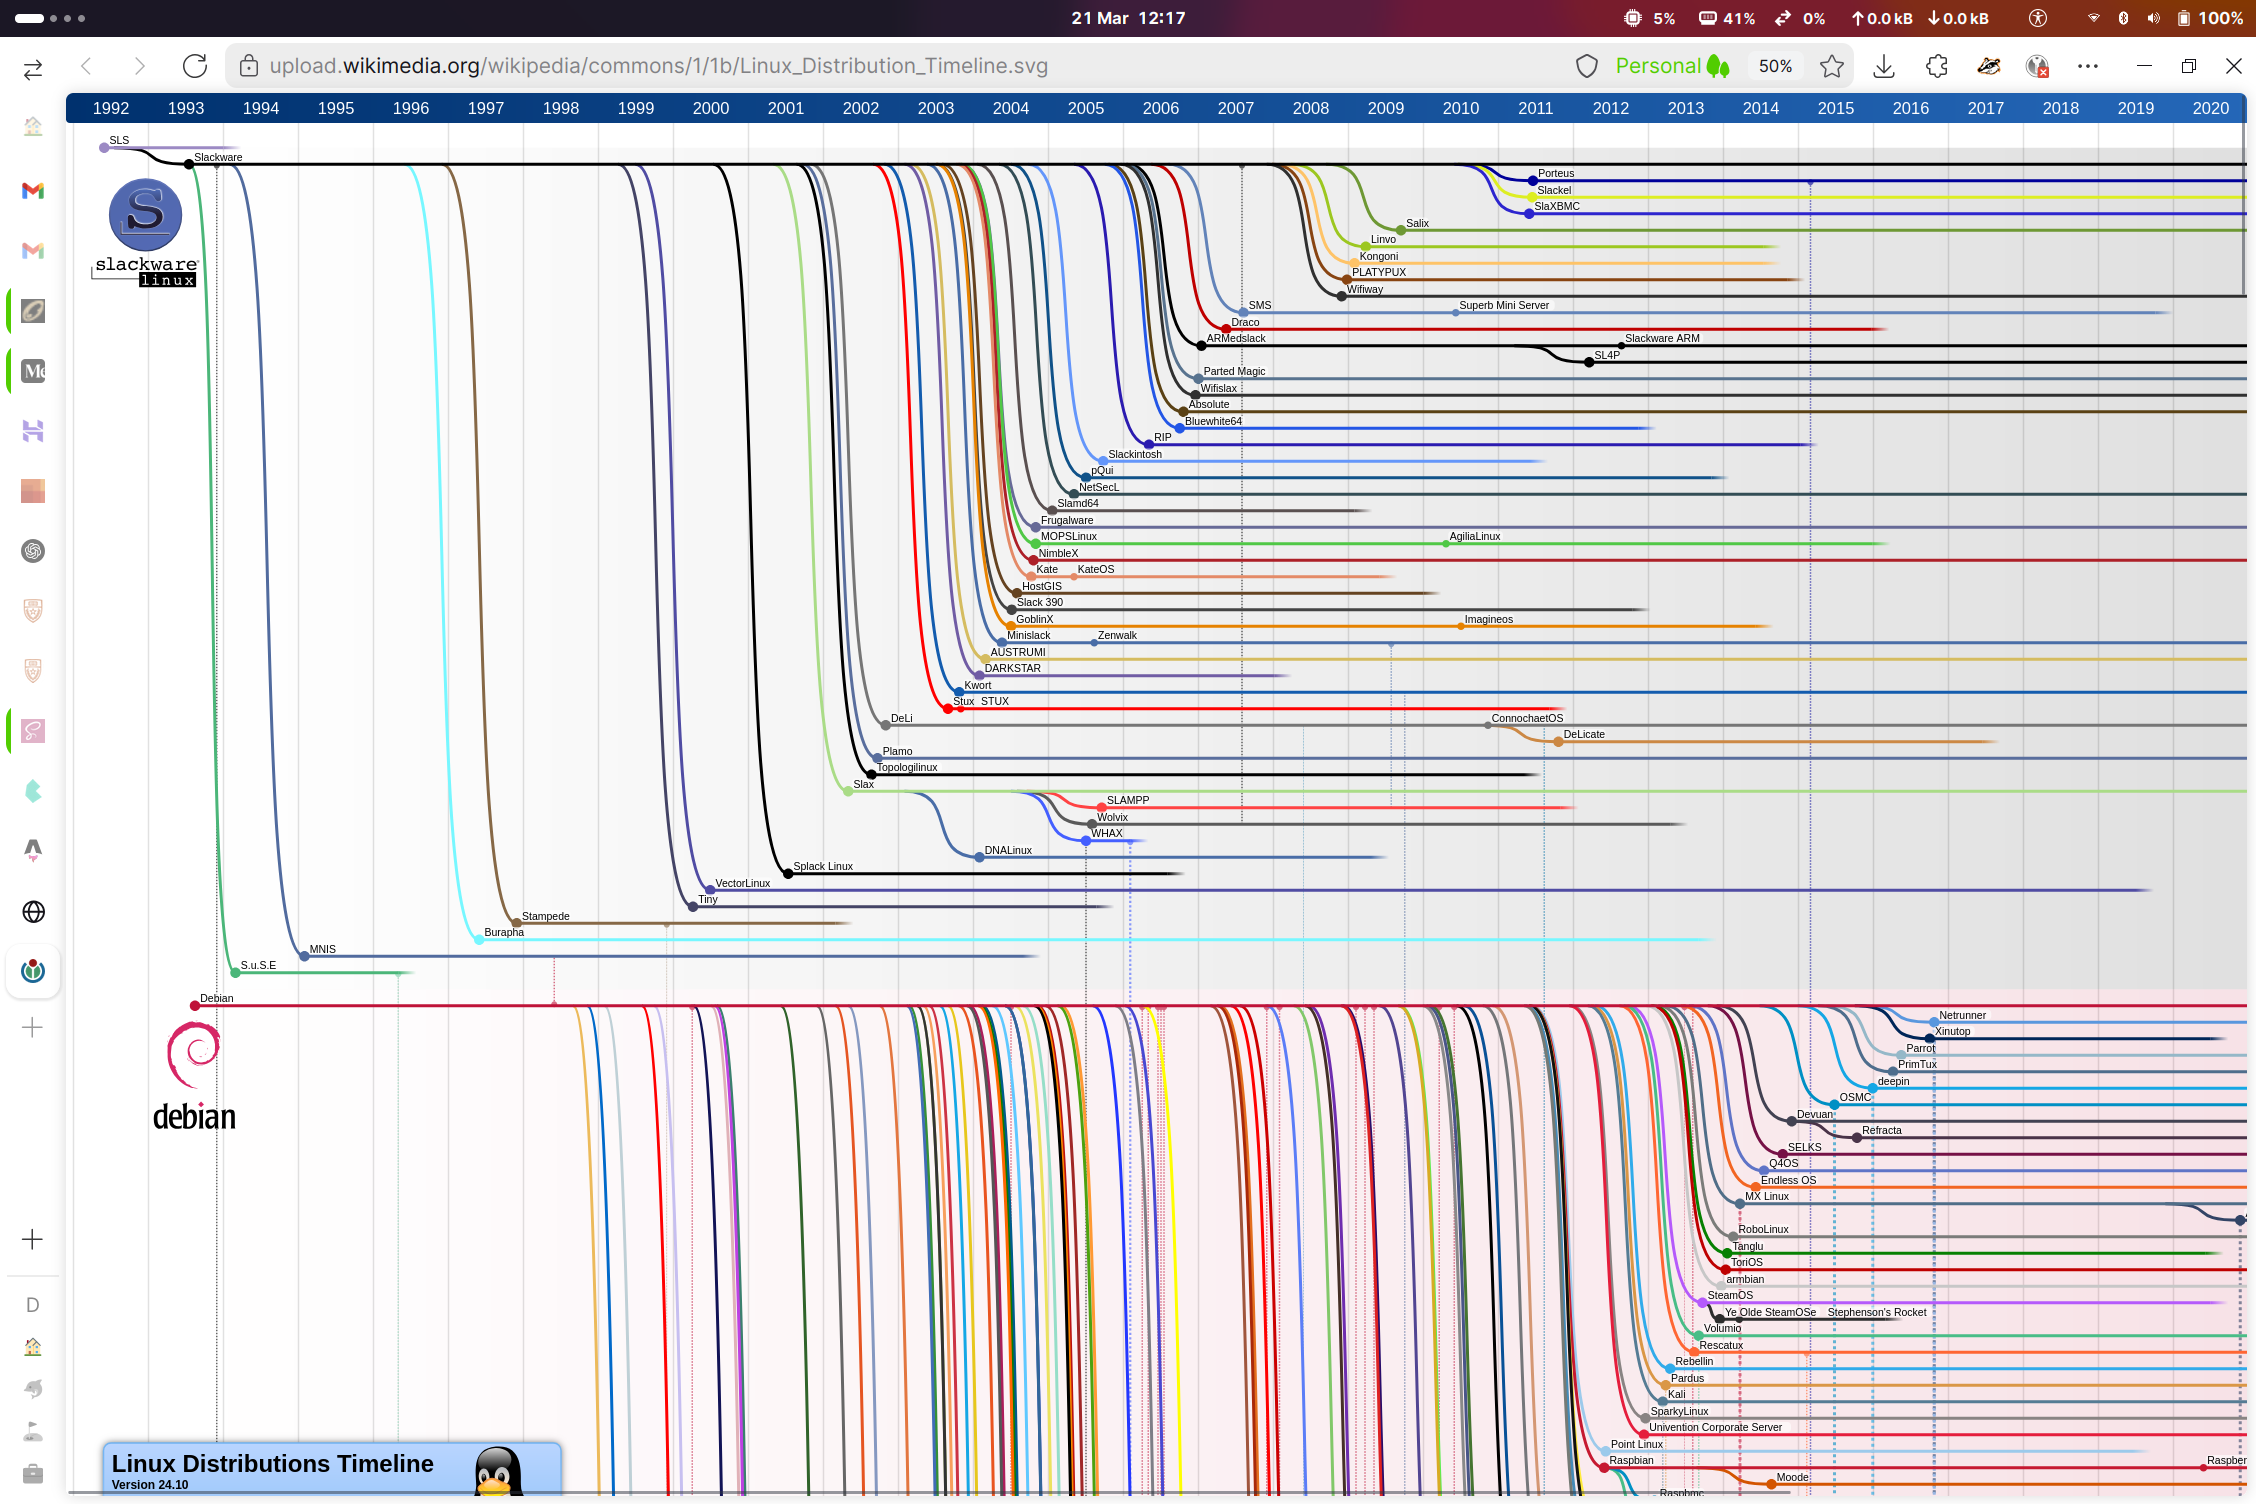Viewport: 2256px width, 1504px height.
Task: Switch to the teal hexagon-shaped tab
Action: tap(33, 791)
